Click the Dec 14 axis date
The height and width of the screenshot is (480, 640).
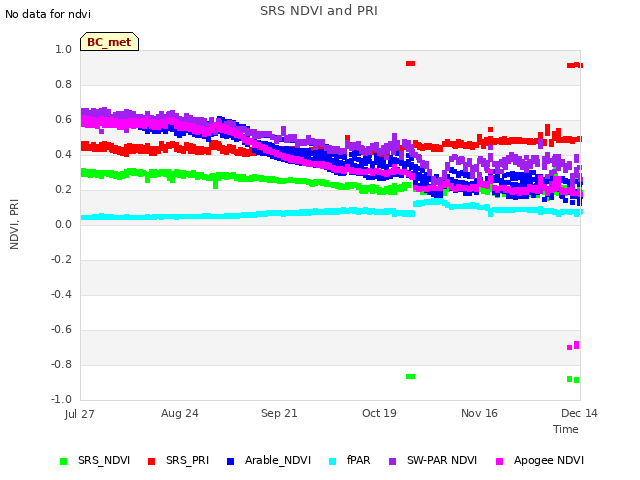click(579, 413)
